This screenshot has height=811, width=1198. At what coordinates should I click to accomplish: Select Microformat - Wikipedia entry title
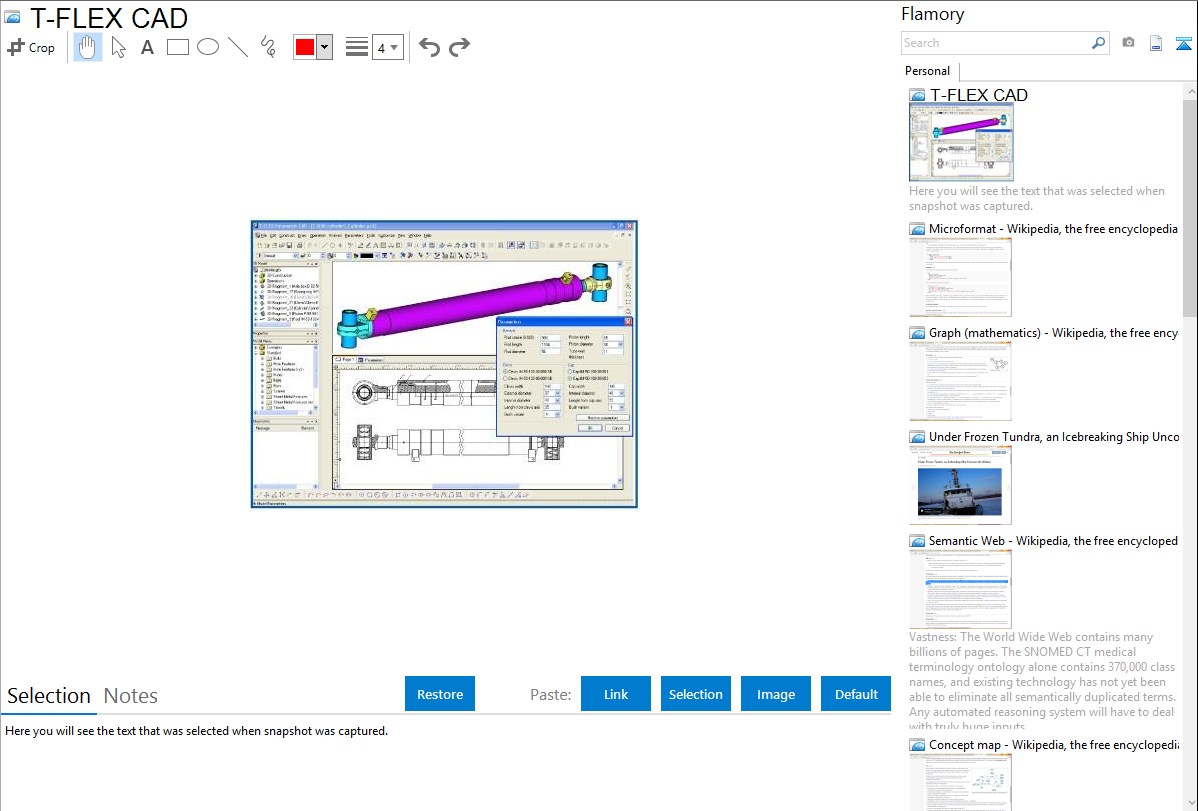pyautogui.click(x=1053, y=229)
